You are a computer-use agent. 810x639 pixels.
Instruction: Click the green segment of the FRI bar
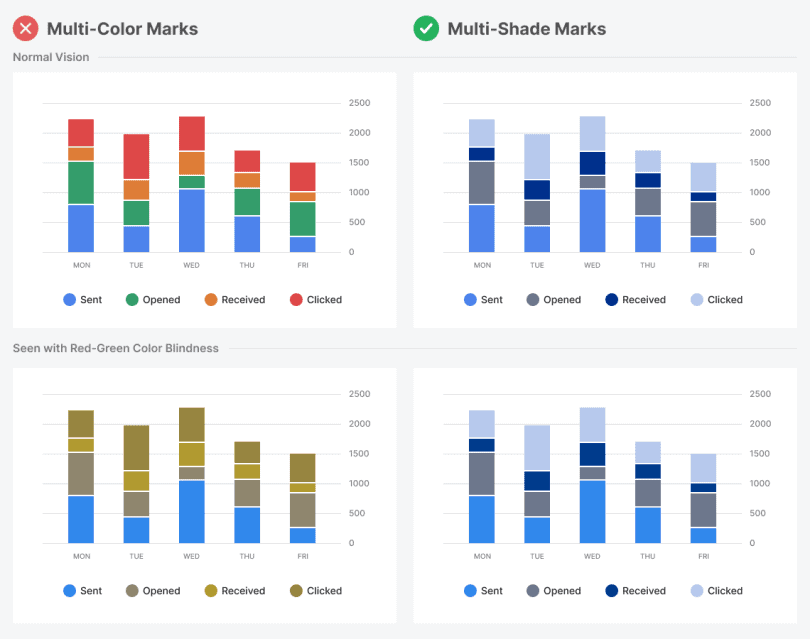pyautogui.click(x=302, y=219)
